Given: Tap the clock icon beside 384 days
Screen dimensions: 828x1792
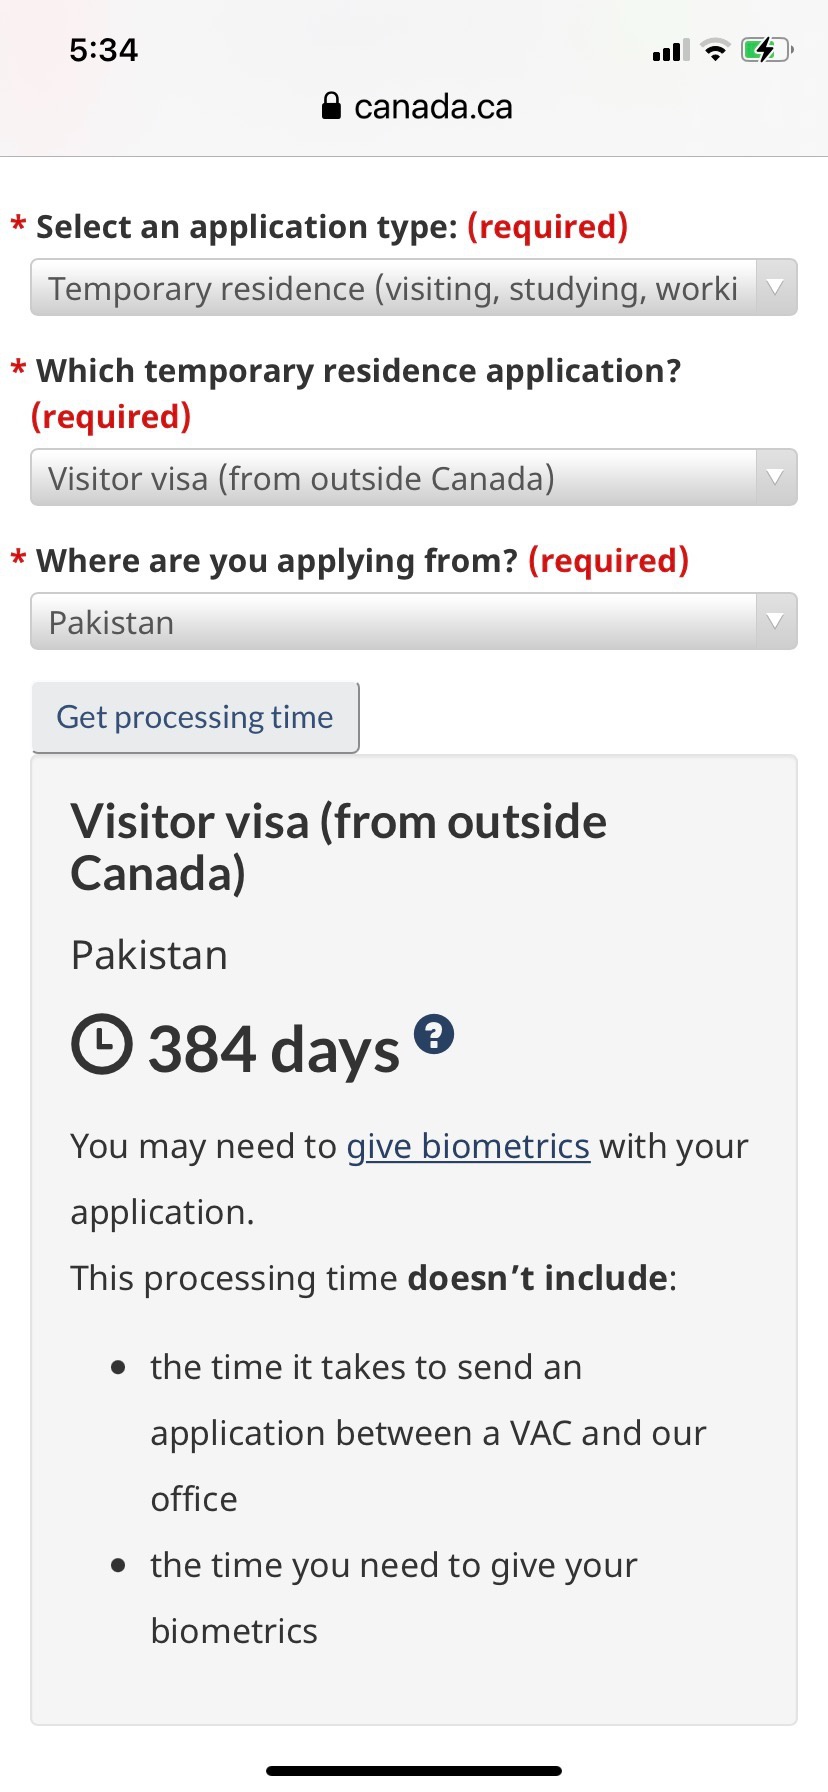Looking at the screenshot, I should (x=101, y=1045).
